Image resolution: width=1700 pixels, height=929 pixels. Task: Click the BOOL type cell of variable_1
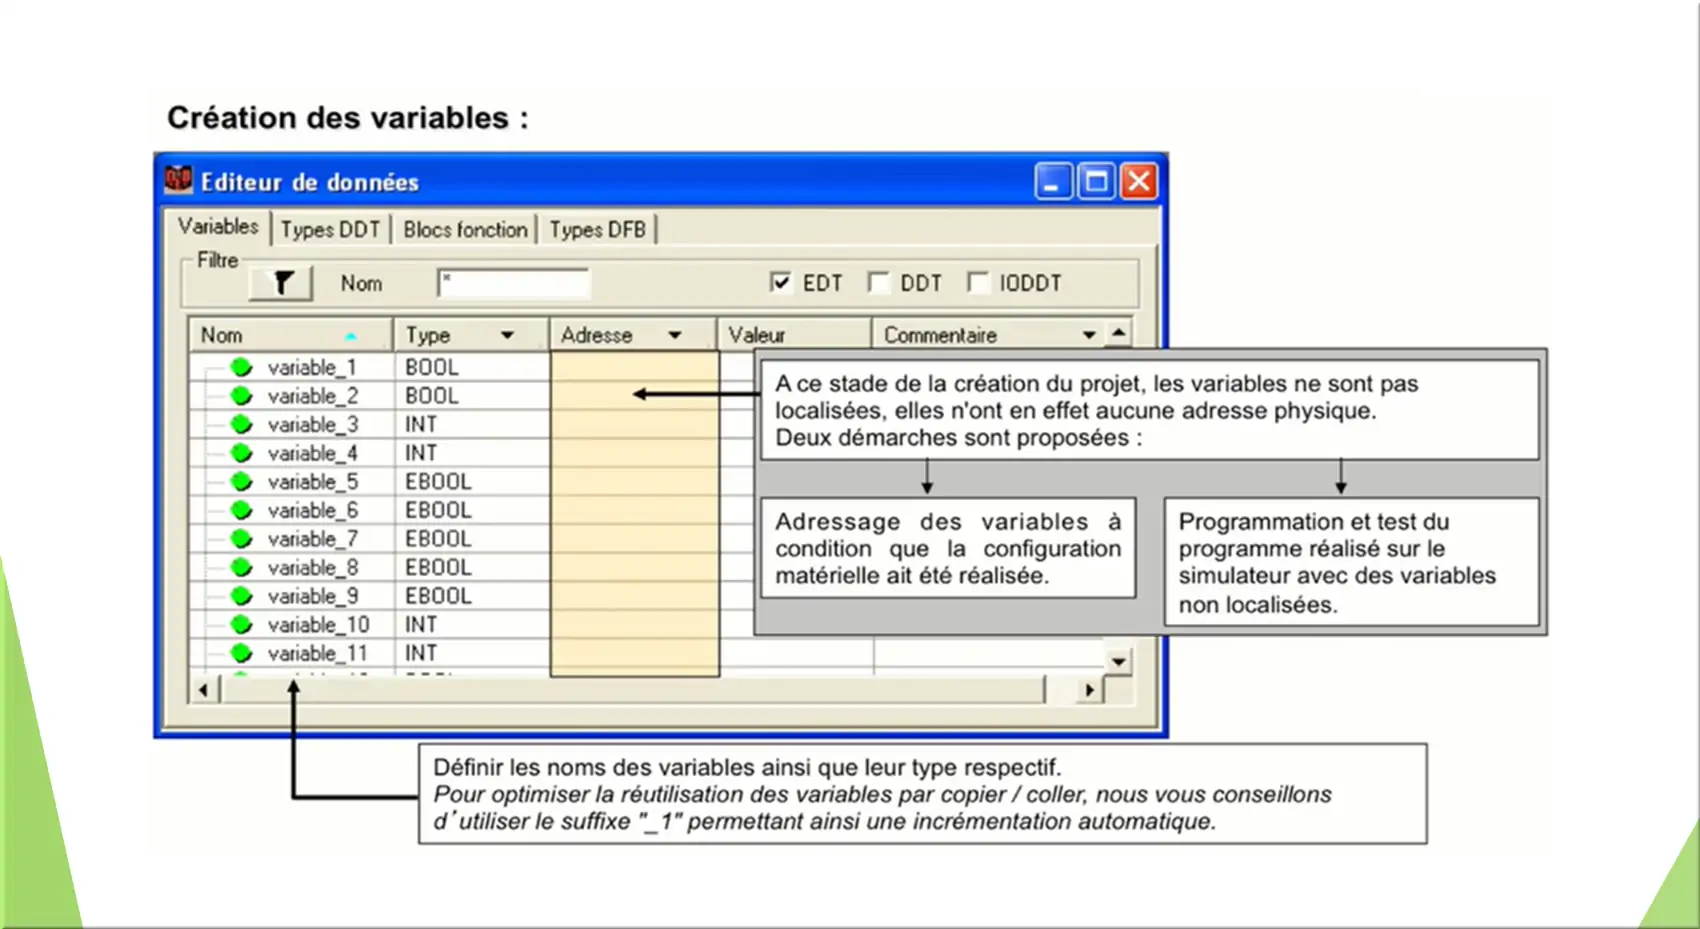[x=472, y=367]
